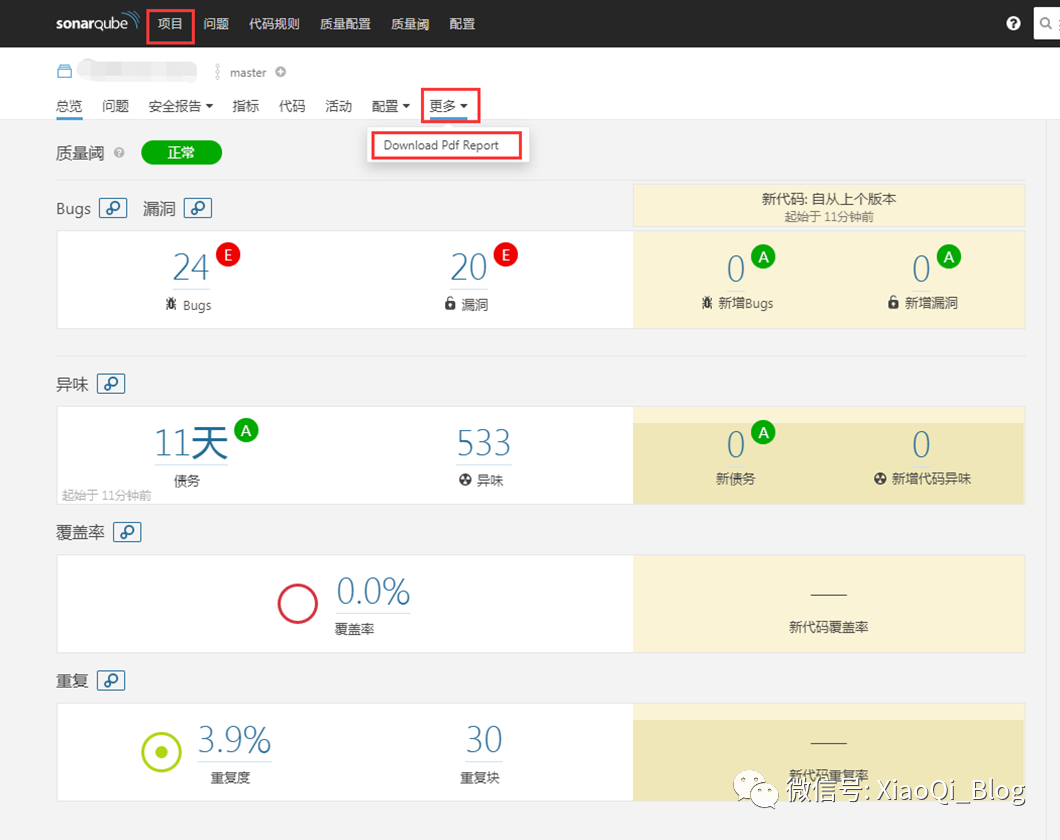Open the 配置 dropdown in project navigation
This screenshot has width=1060, height=840.
[390, 105]
